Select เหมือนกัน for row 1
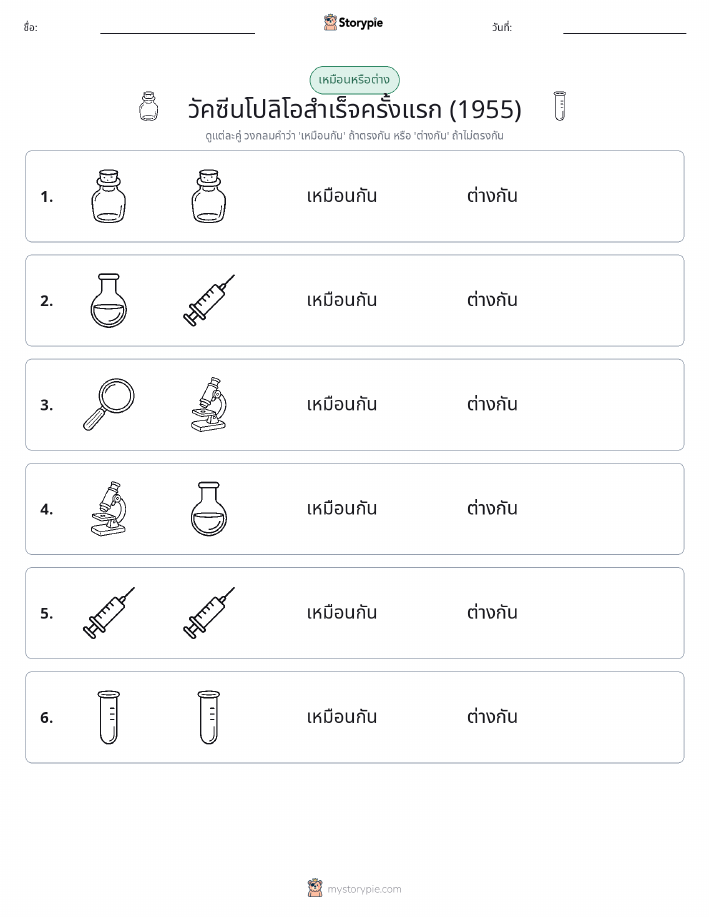The height and width of the screenshot is (917, 709). click(x=342, y=196)
